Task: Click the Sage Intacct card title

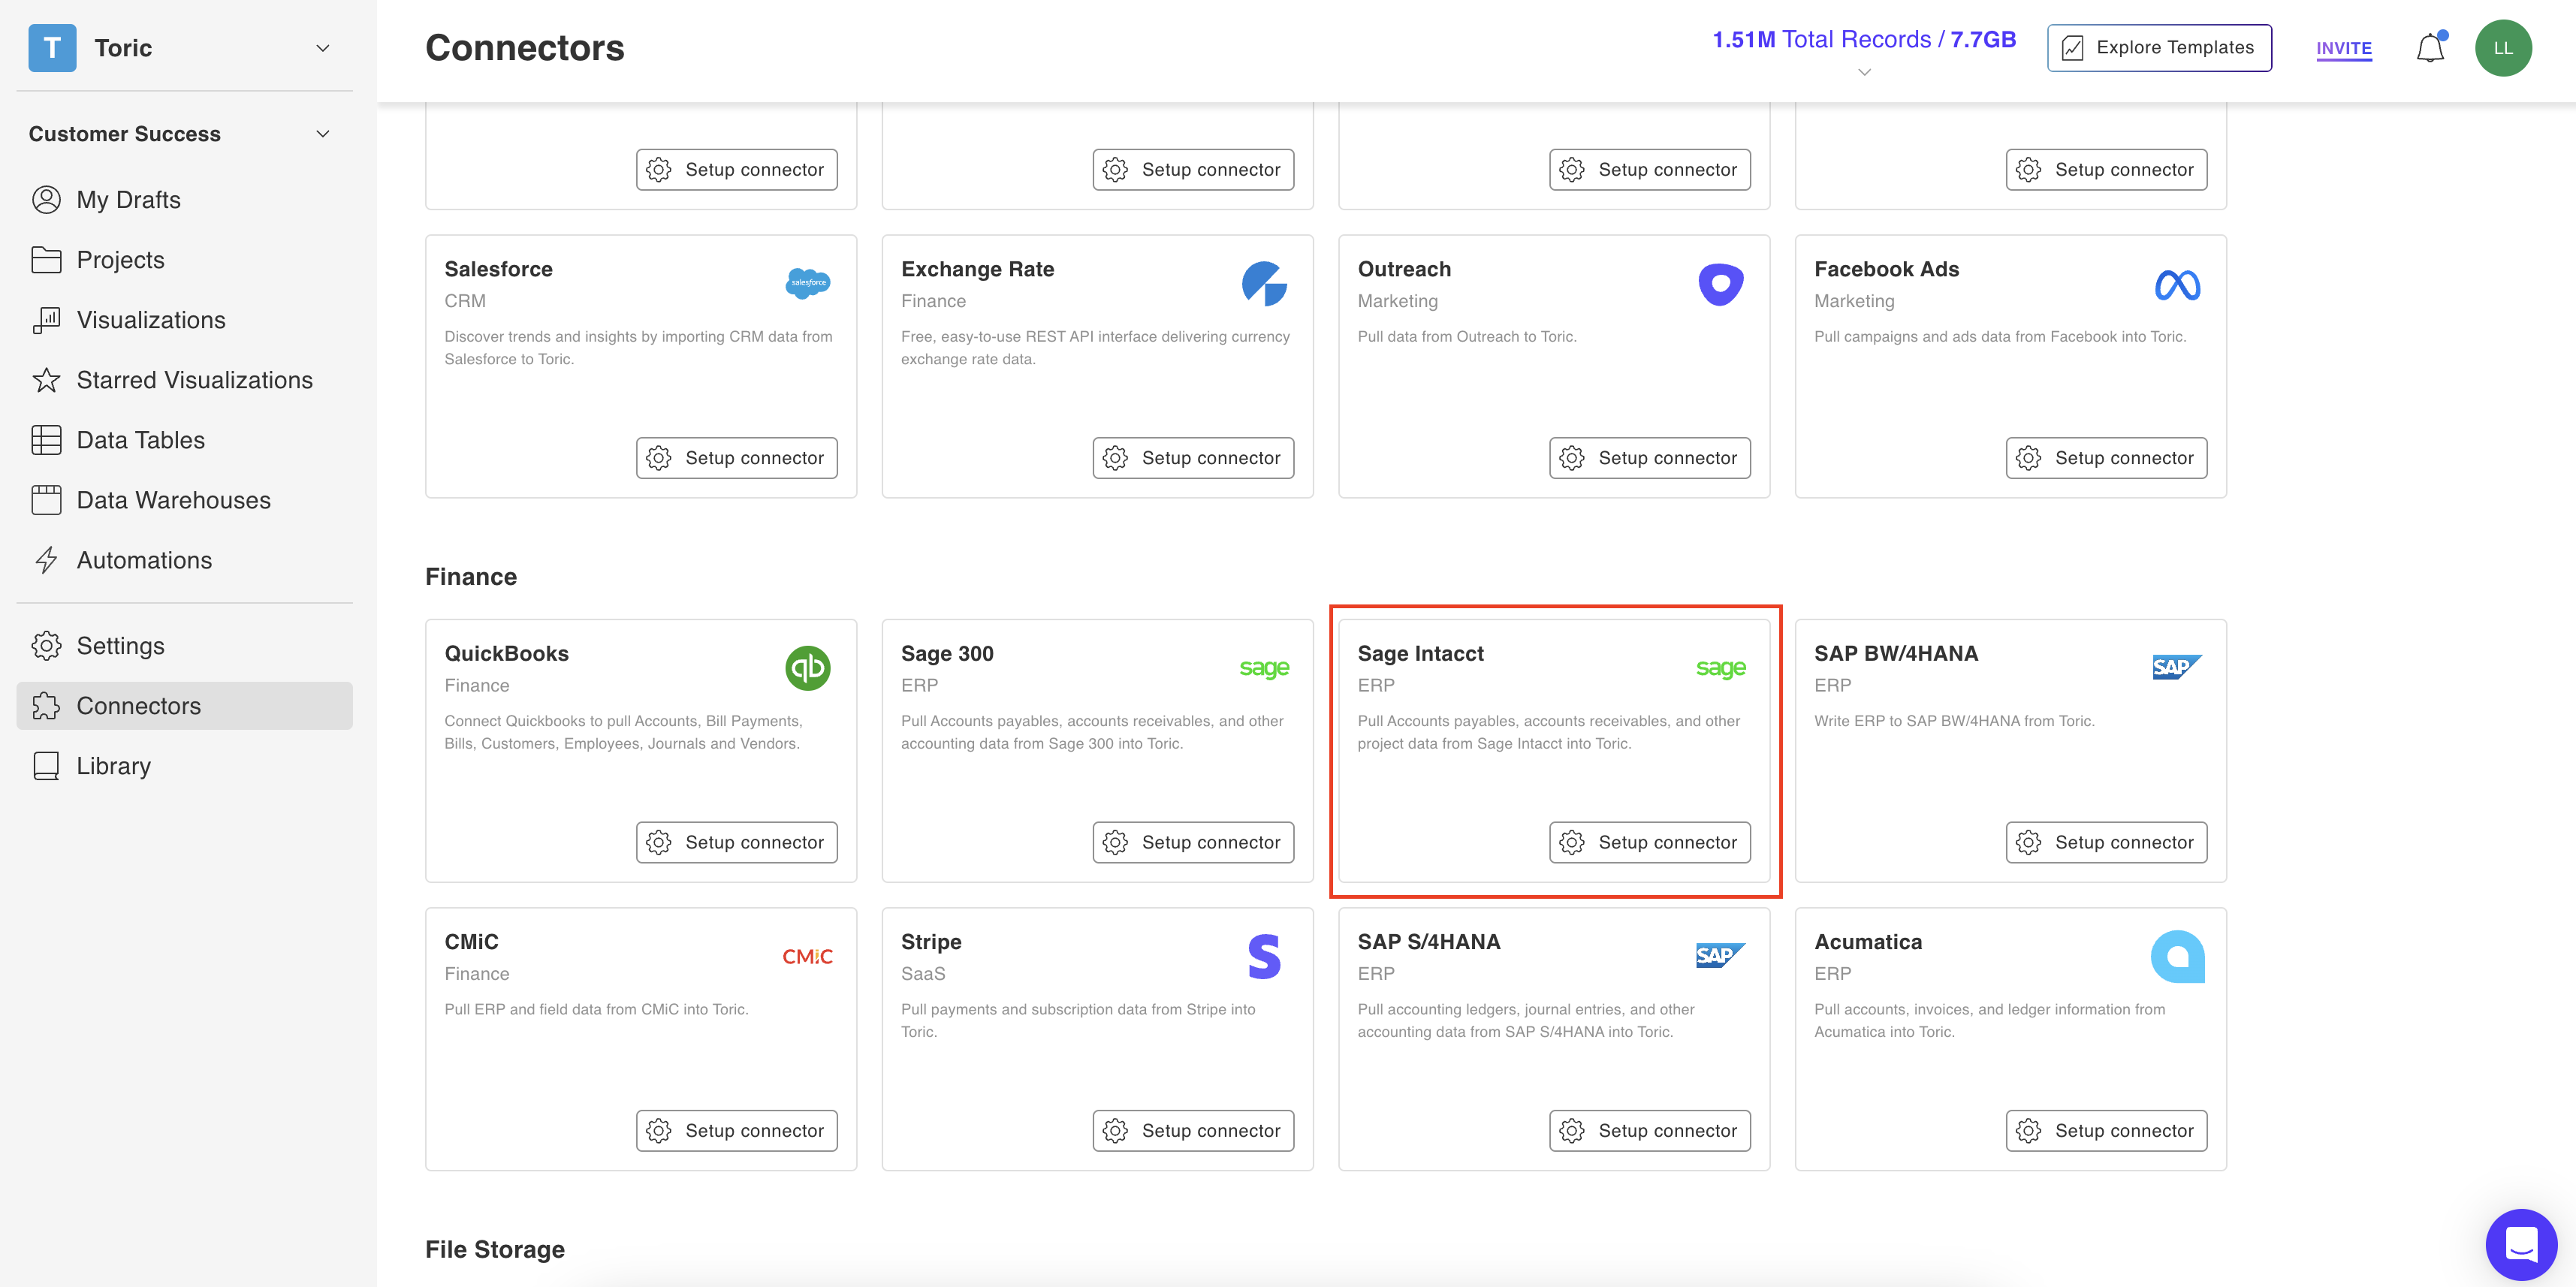Action: tap(1420, 654)
